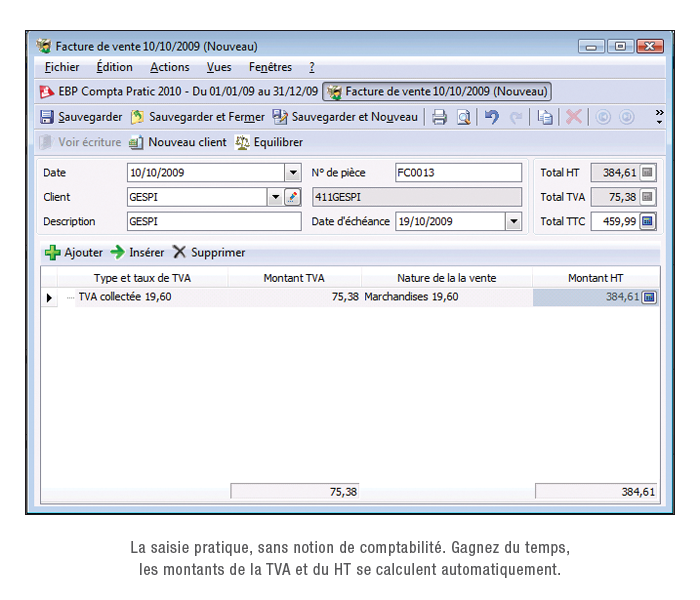This screenshot has width=700, height=600.
Task: Click Nouveau client button
Action: (x=178, y=142)
